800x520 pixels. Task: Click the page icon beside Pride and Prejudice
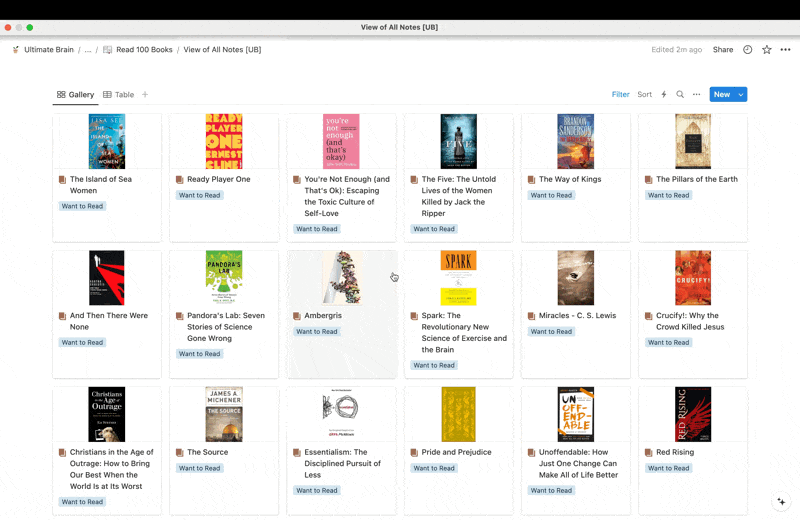414,453
